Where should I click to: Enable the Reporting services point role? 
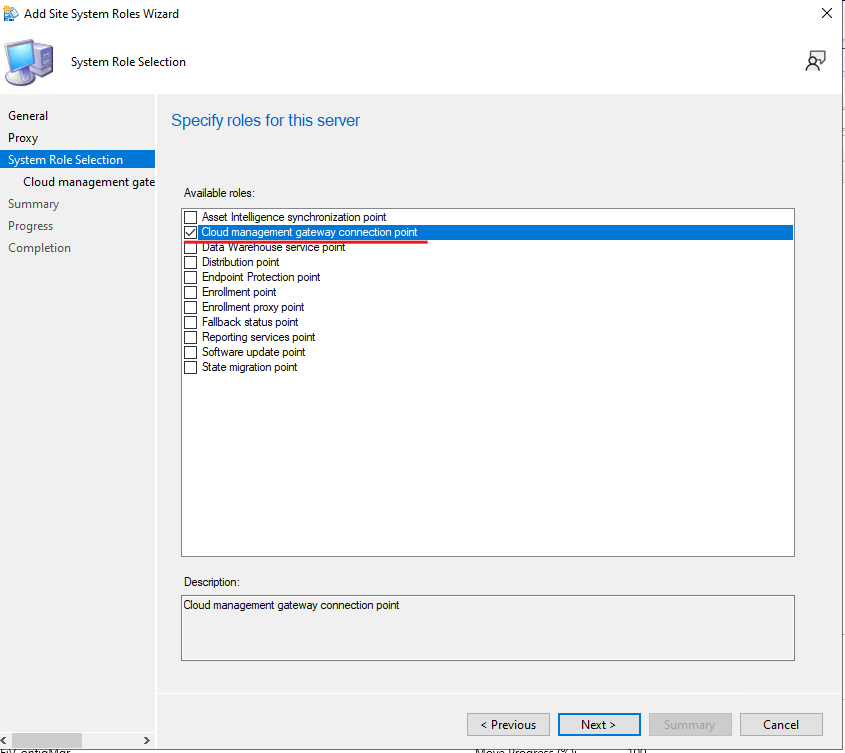[x=191, y=337]
